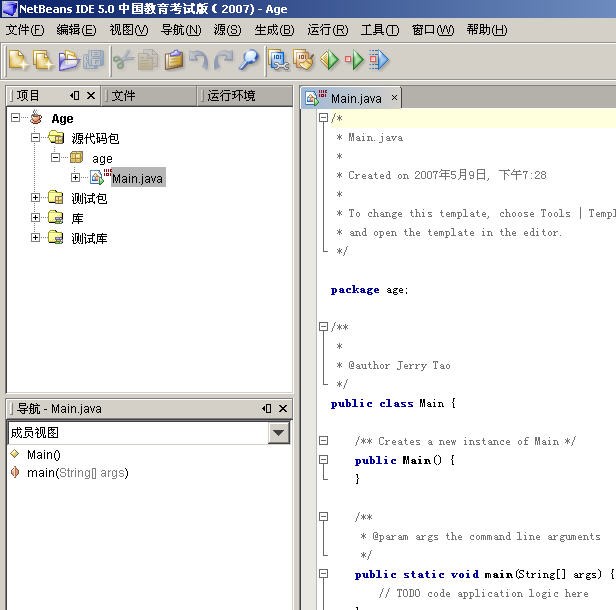Screen dimensions: 616x610
Task: Fold the @param args Javadoc comment
Action: [323, 516]
